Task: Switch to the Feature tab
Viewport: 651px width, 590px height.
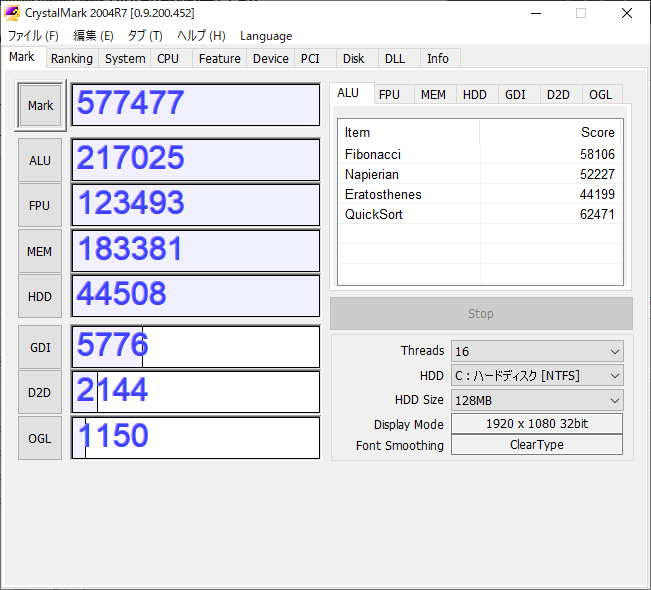Action: pyautogui.click(x=220, y=59)
